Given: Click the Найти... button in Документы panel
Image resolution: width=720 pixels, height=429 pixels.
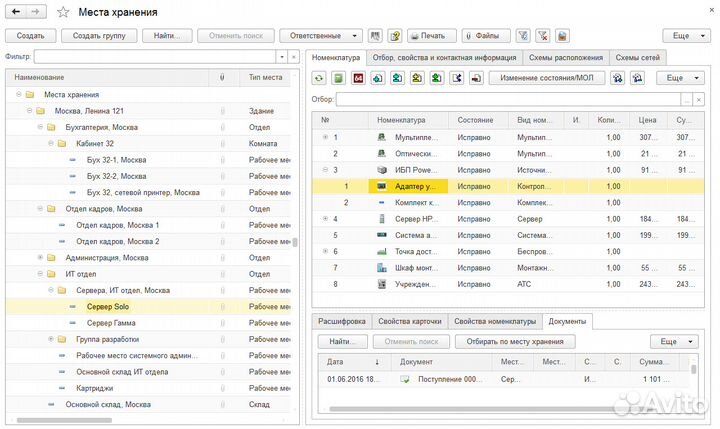Looking at the screenshot, I should click(x=343, y=341).
